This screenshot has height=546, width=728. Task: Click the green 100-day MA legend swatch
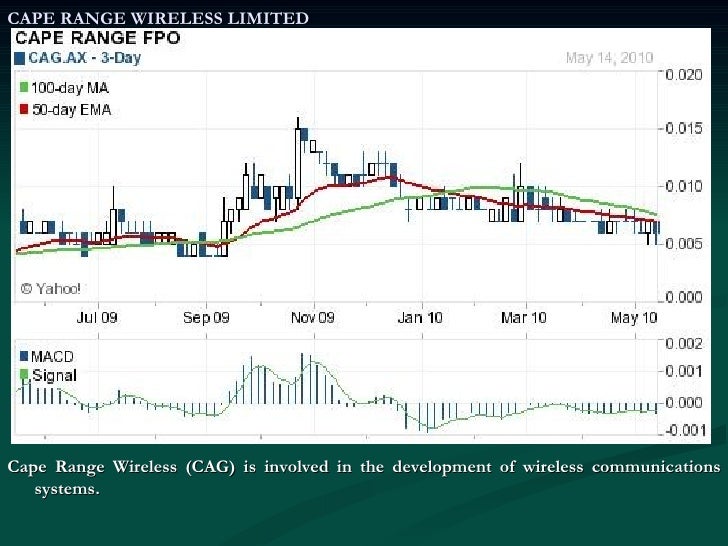coord(24,87)
